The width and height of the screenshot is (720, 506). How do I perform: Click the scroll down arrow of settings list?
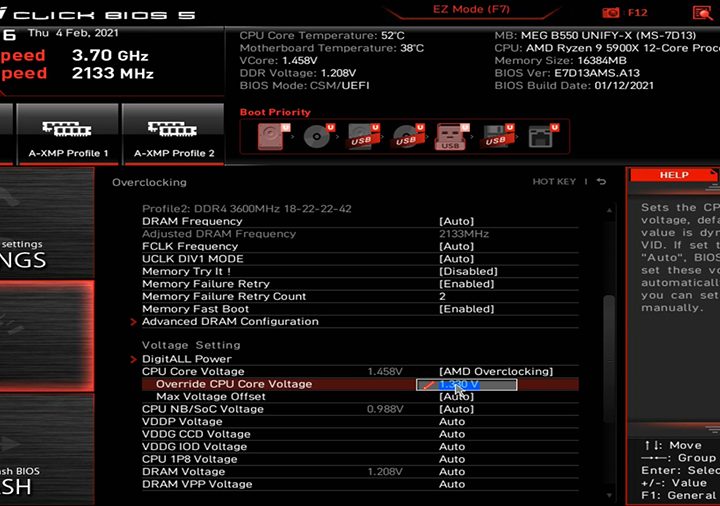(x=609, y=495)
